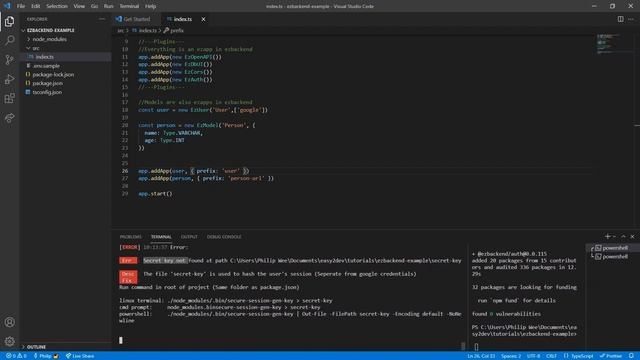The image size is (640, 360).
Task: Open the Terminal menu
Action: (129, 6)
